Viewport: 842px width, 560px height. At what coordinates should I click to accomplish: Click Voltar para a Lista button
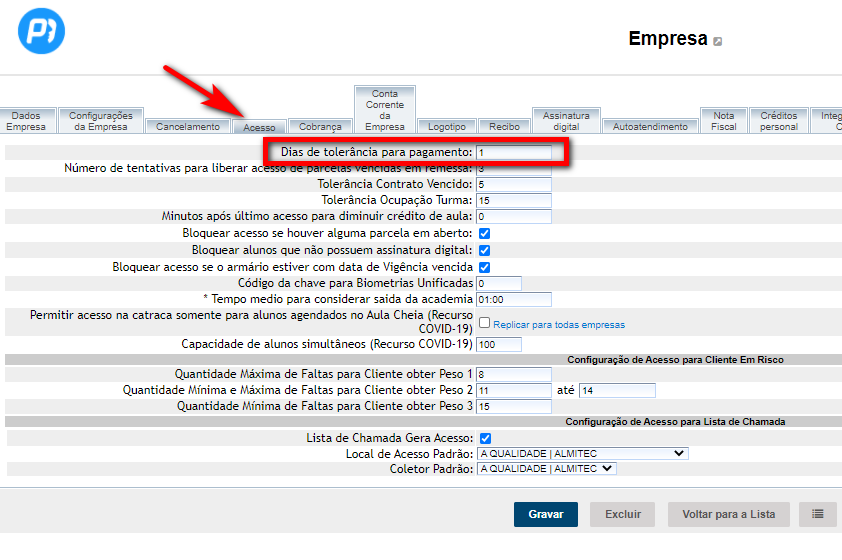(728, 514)
